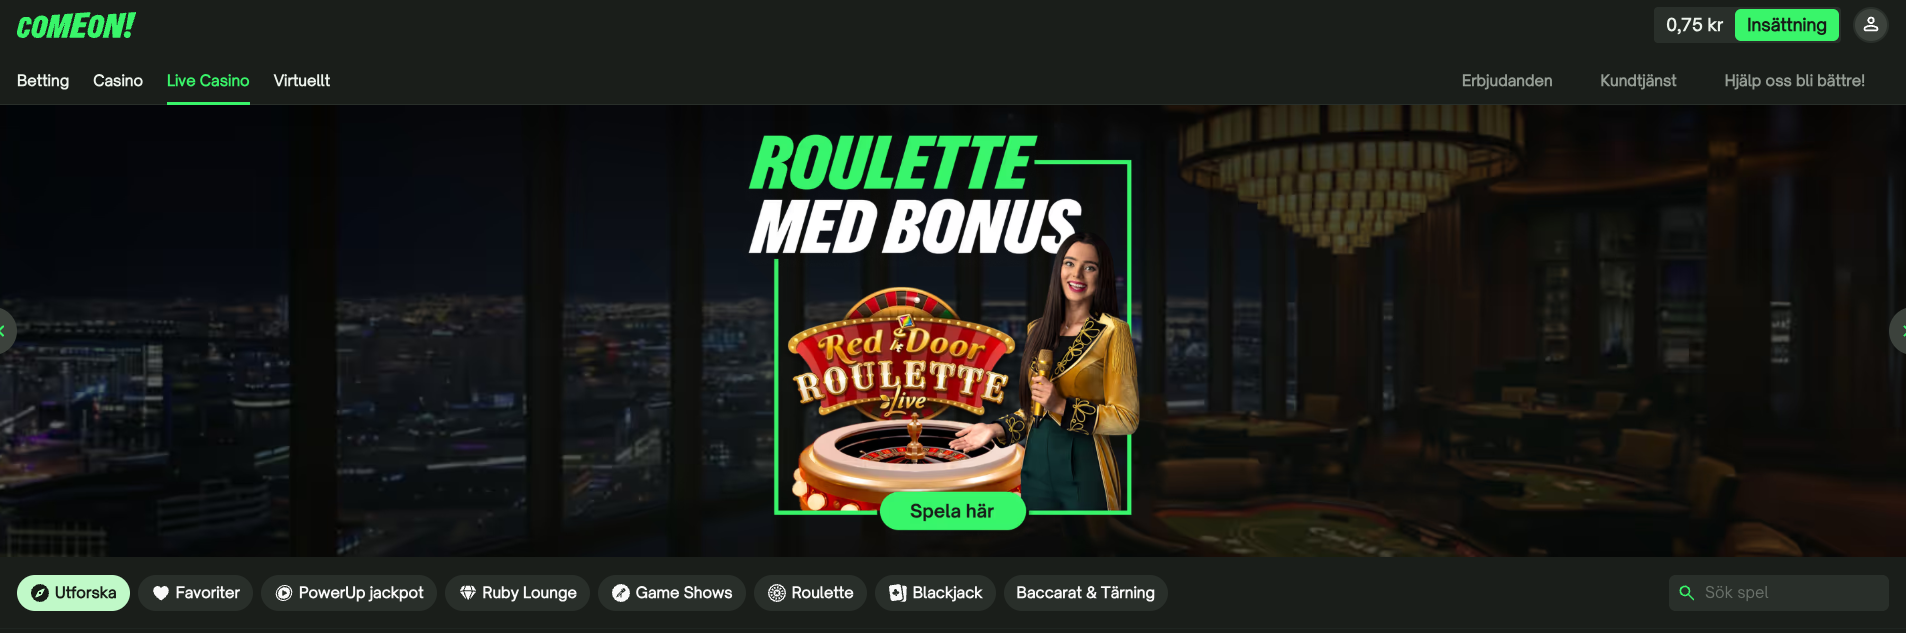
Task: Click the Spela här button
Action: coord(952,511)
